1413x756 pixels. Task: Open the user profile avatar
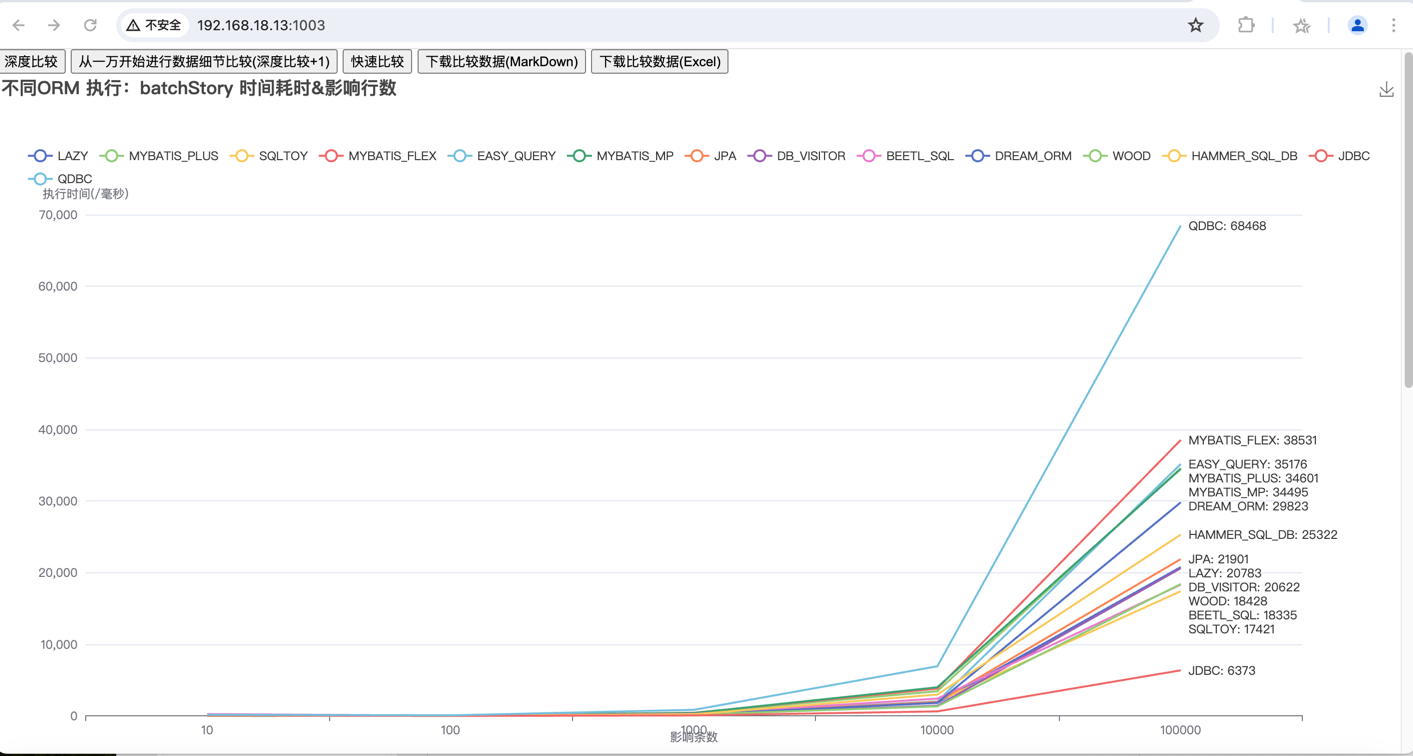pyautogui.click(x=1357, y=25)
